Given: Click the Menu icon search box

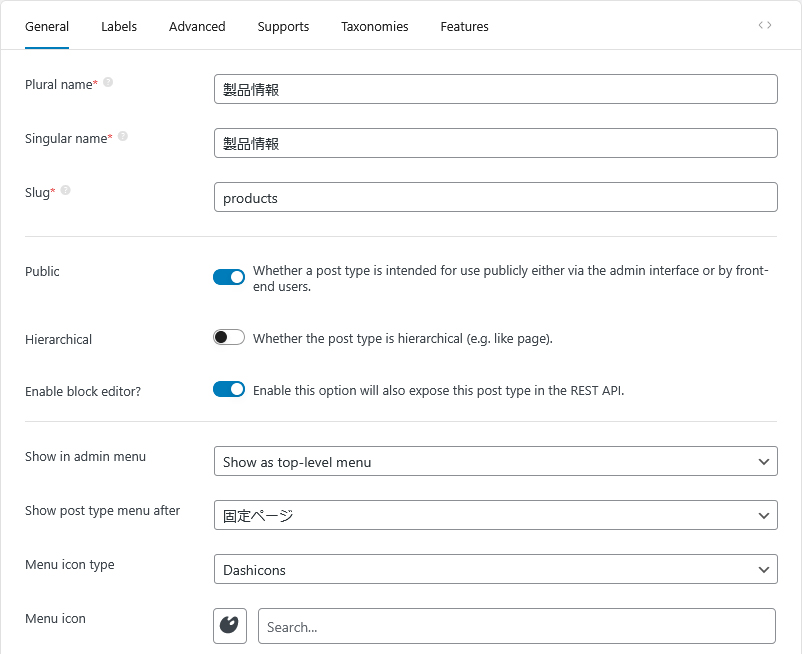Looking at the screenshot, I should 516,626.
